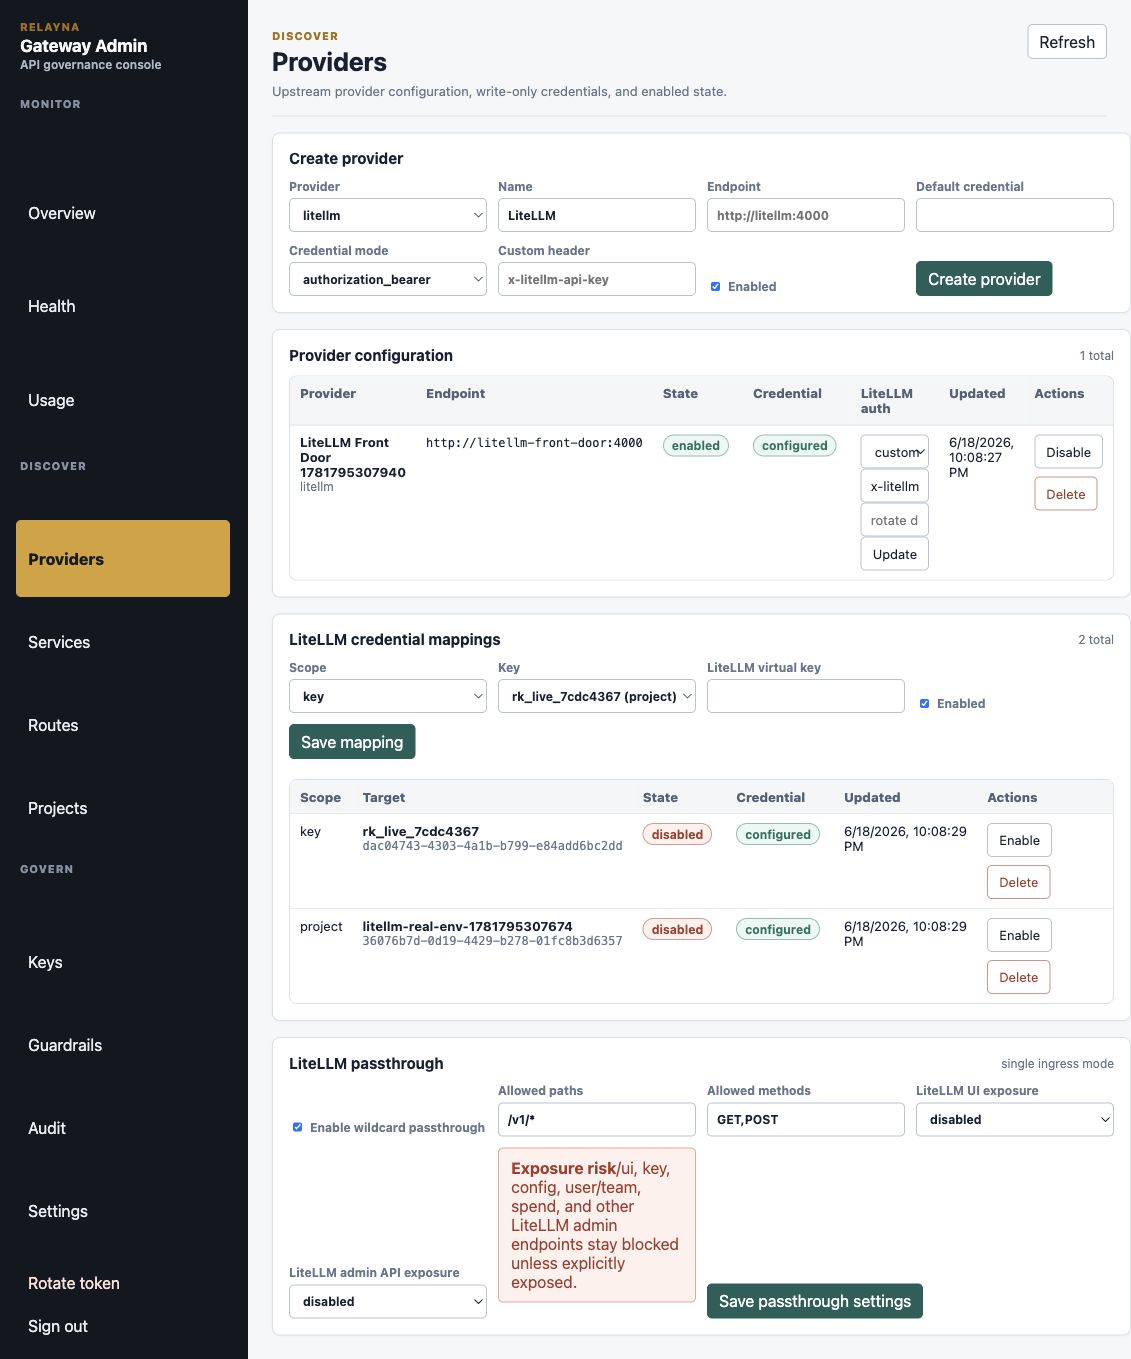This screenshot has height=1359, width=1131.
Task: Toggle Enable wildcard passthrough checkbox
Action: pos(297,1127)
